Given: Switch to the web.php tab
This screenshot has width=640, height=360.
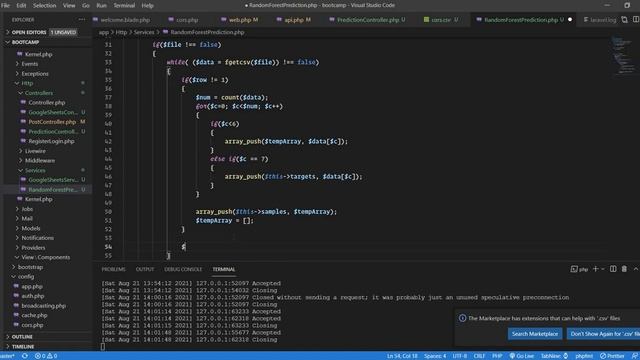Looking at the screenshot, I should 240,20.
